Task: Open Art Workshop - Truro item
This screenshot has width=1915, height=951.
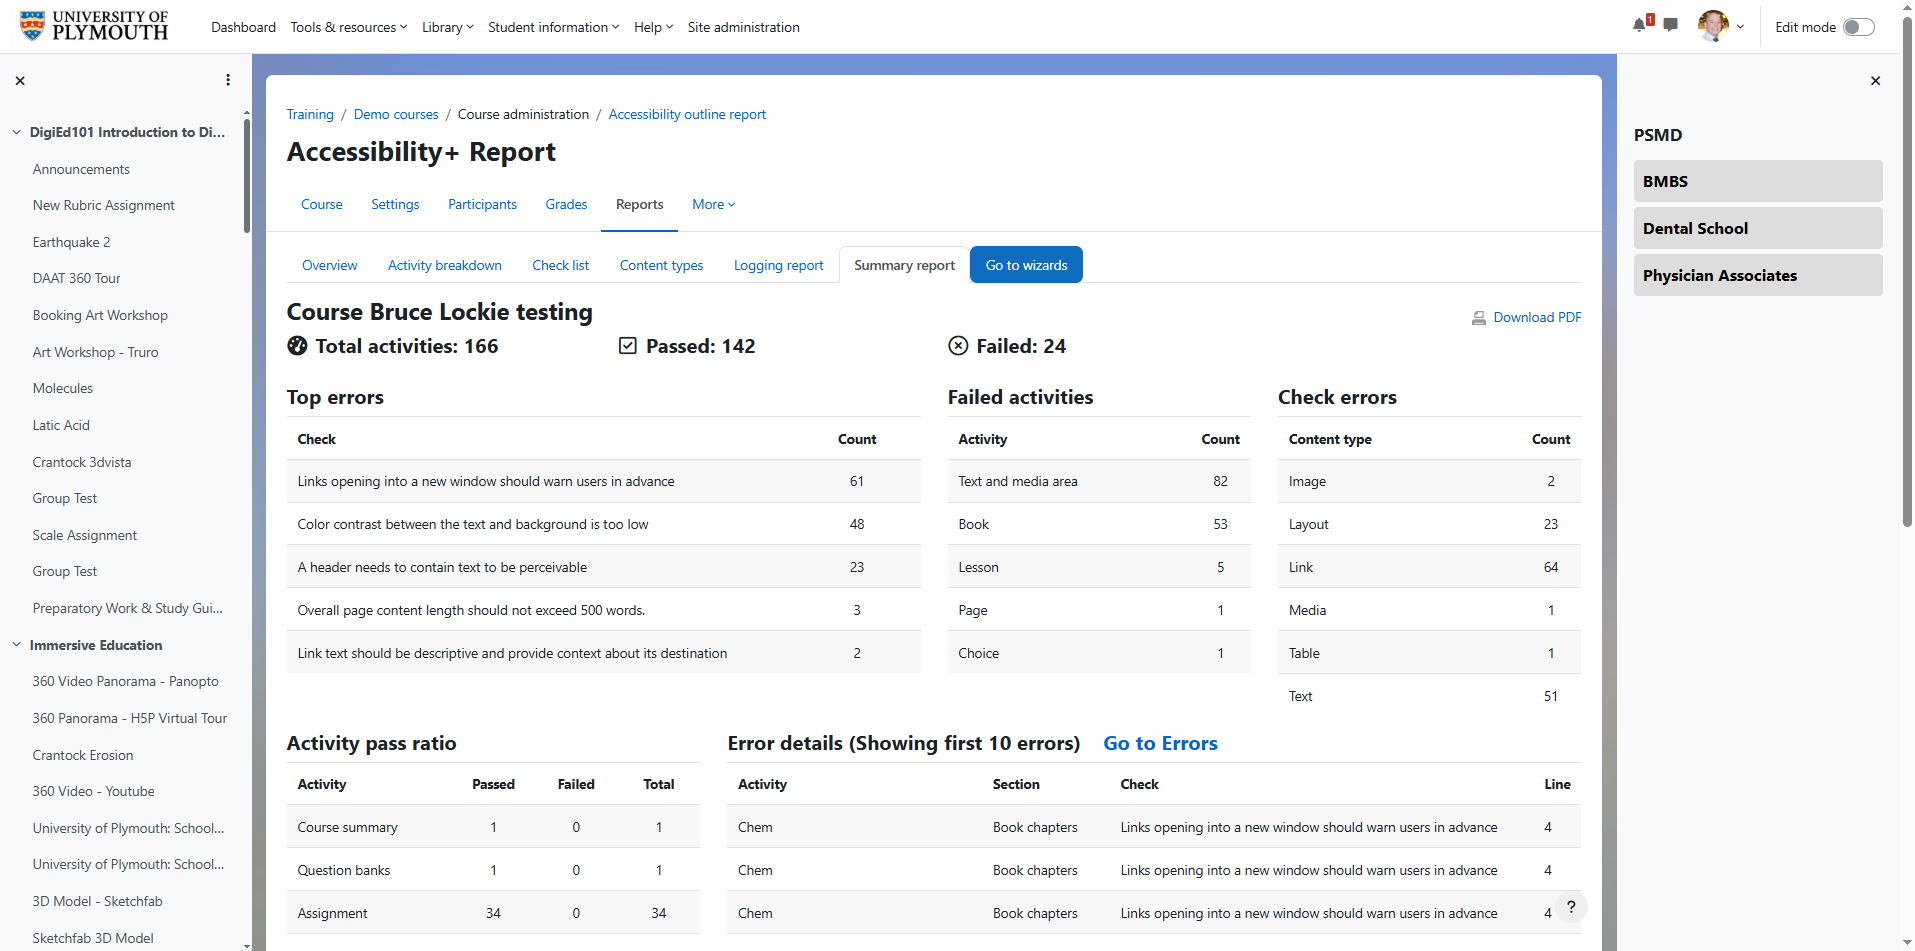Action: [x=95, y=352]
